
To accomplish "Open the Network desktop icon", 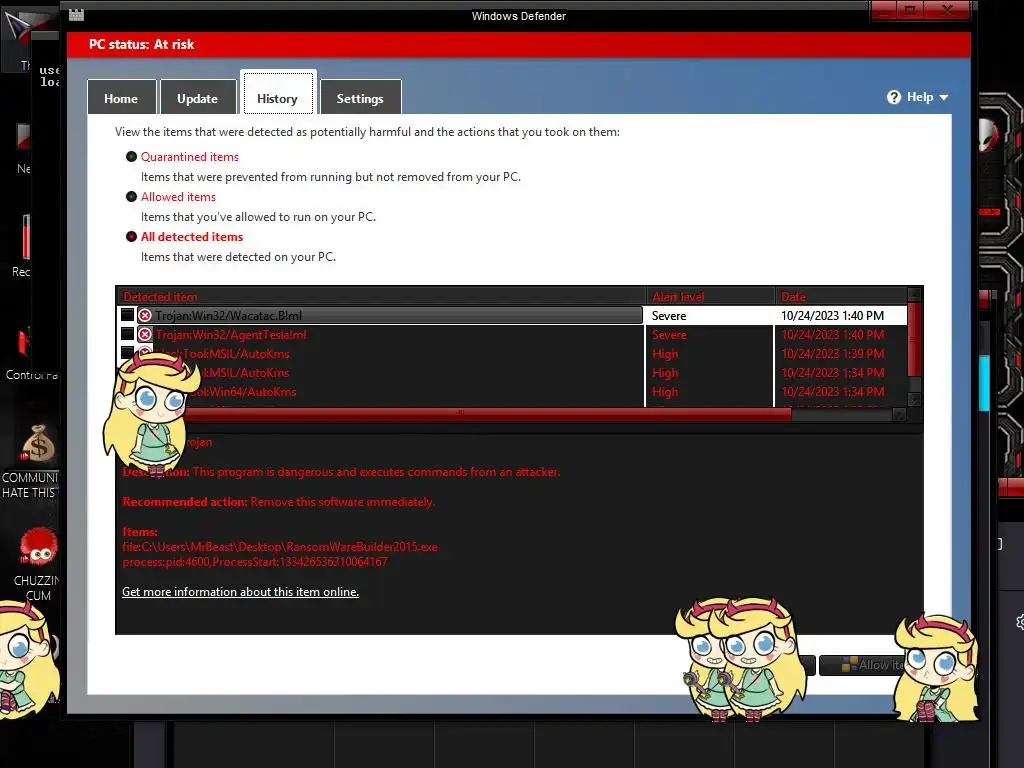I will click(x=24, y=136).
